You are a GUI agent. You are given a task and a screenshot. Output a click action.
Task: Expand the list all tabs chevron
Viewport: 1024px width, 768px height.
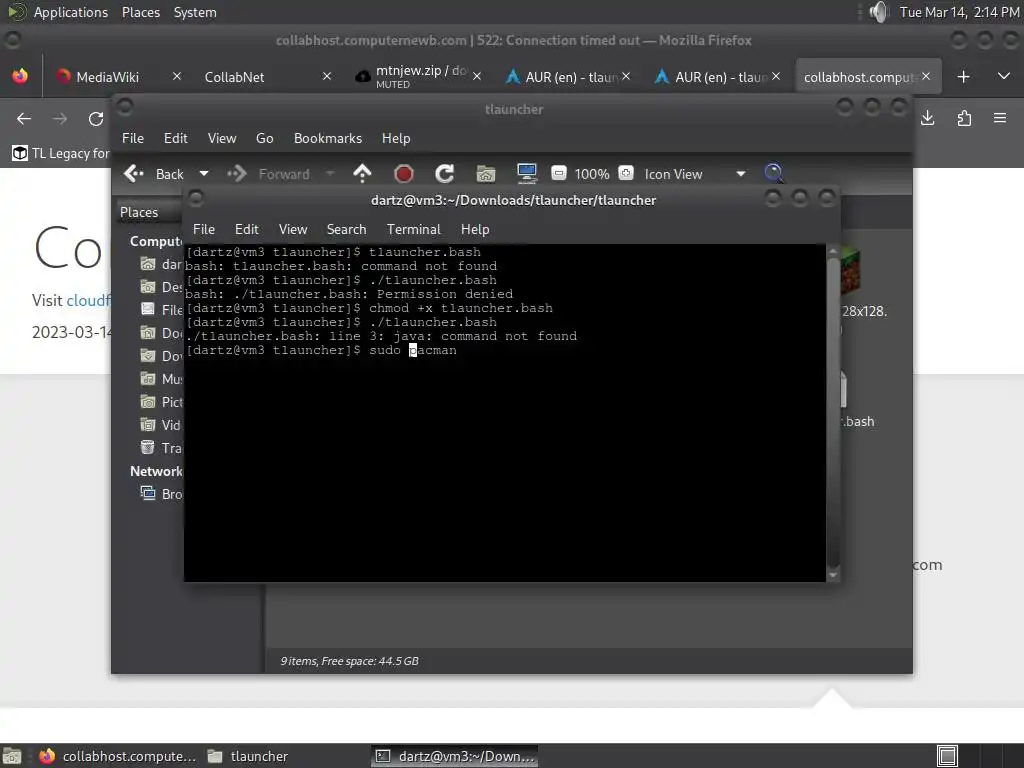1004,76
